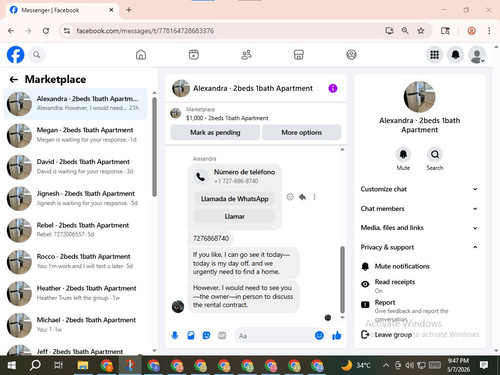
Task: Send a thumbs up like
Action: click(337, 335)
